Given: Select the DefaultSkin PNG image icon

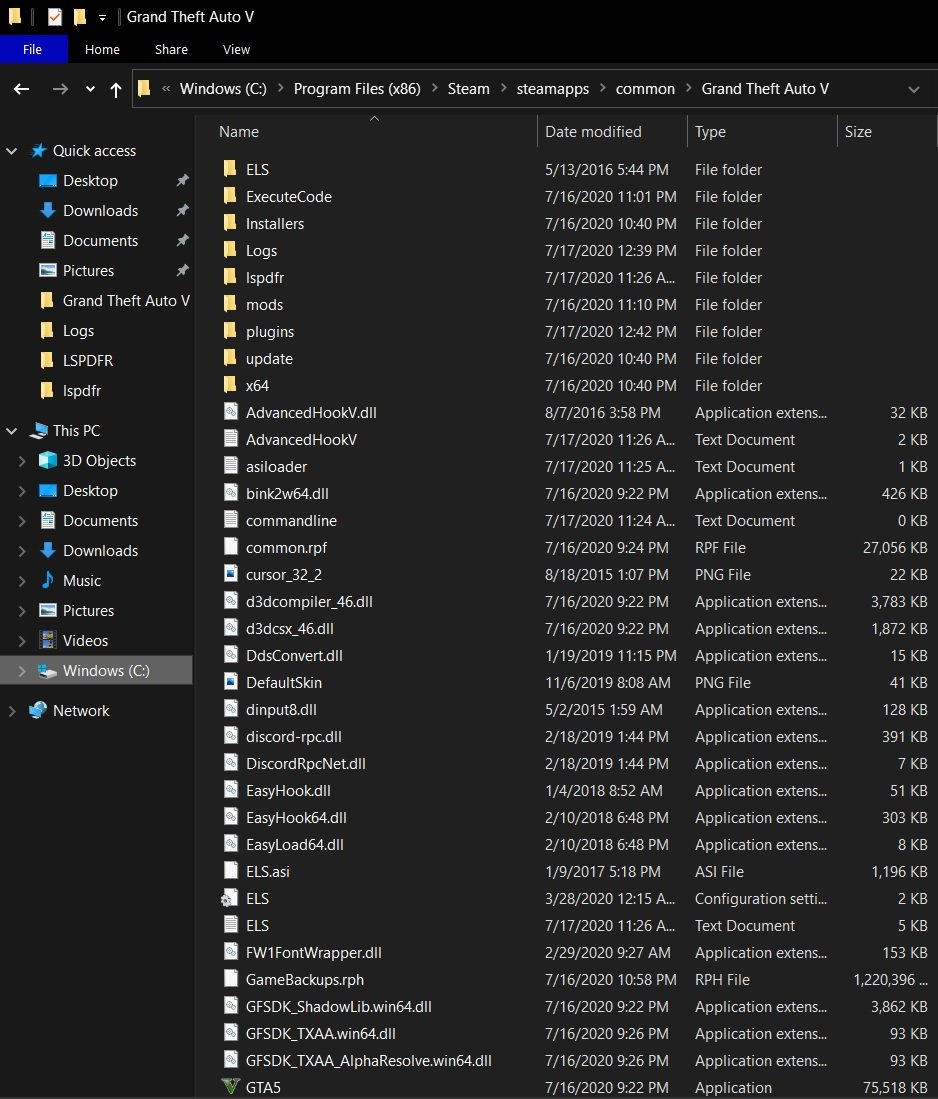Looking at the screenshot, I should (x=231, y=681).
